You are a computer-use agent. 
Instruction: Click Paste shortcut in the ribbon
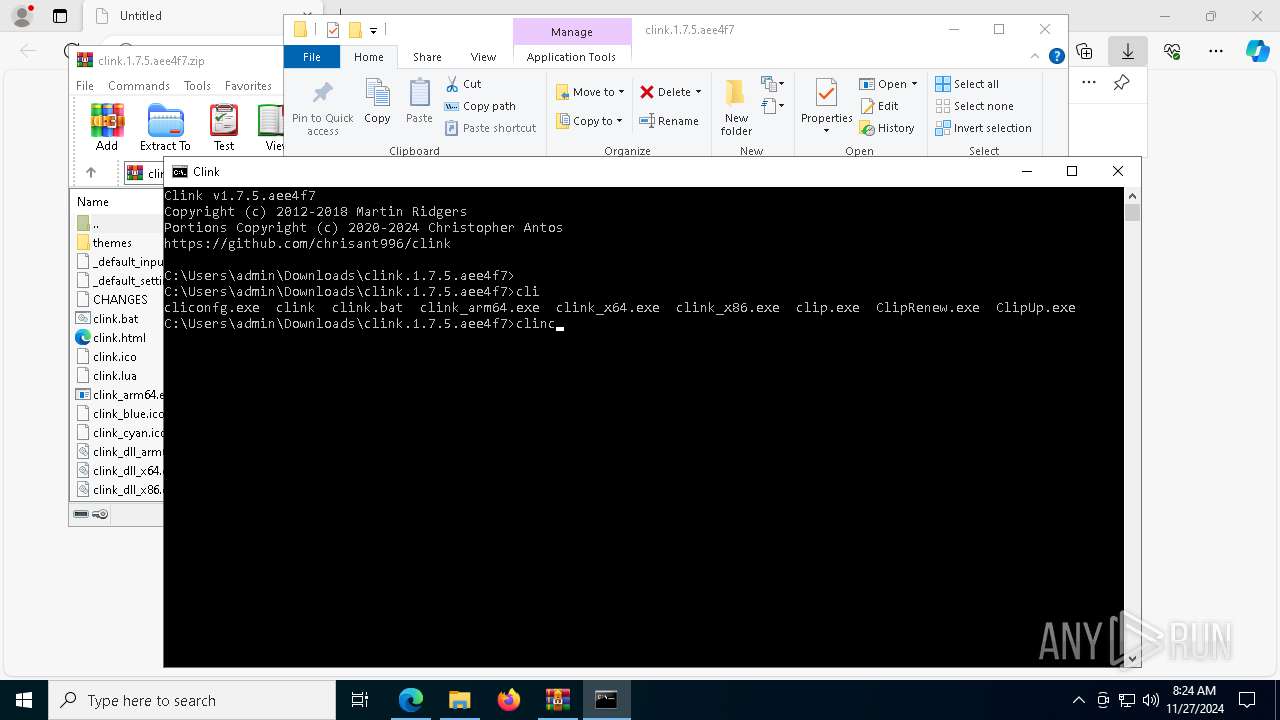[x=491, y=128]
